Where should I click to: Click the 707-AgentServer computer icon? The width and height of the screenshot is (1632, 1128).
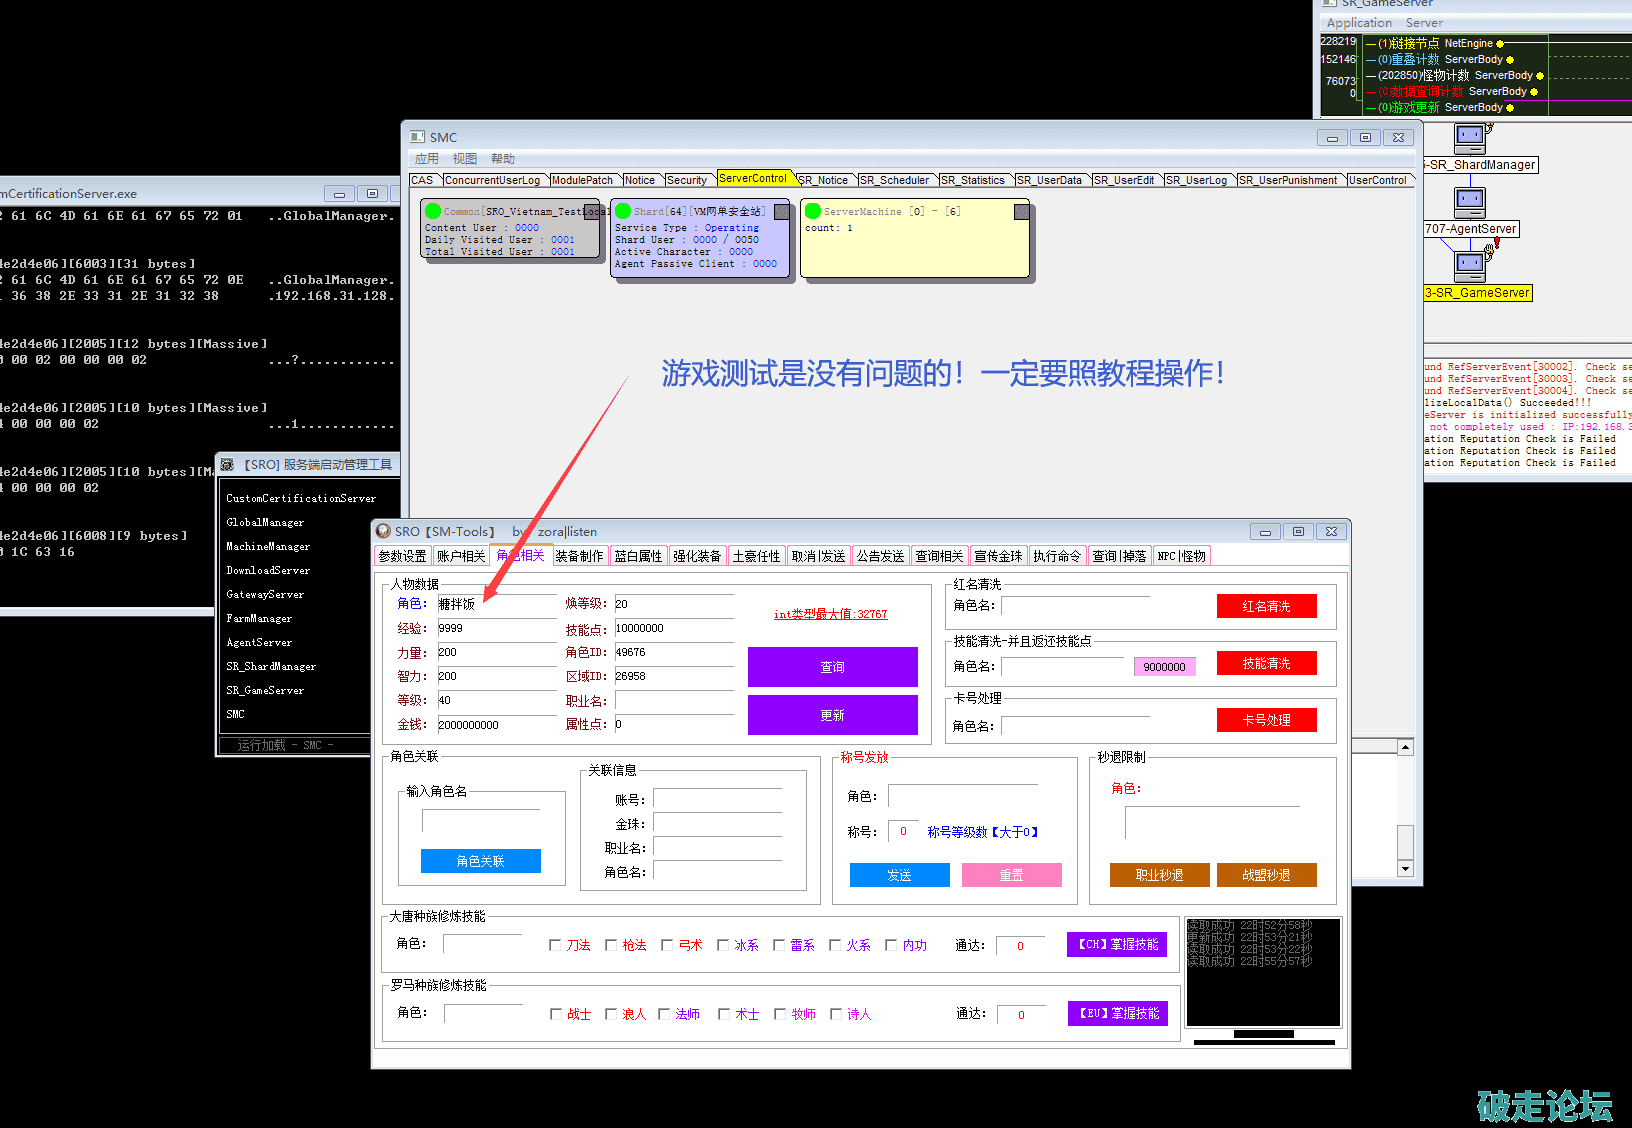[1470, 201]
